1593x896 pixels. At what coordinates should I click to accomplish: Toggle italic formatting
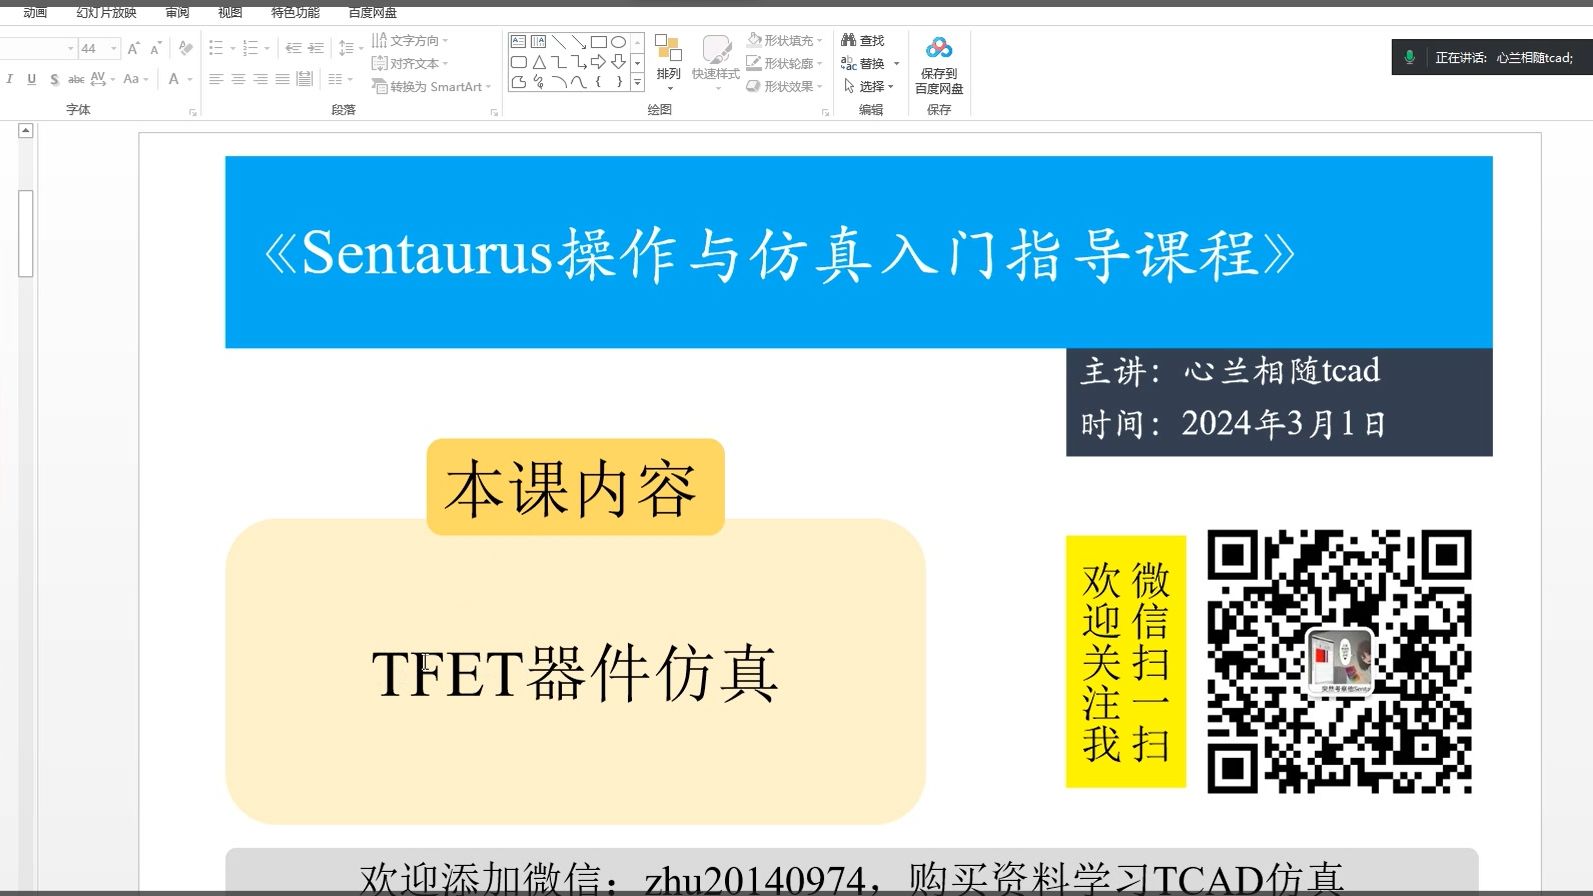pos(10,79)
